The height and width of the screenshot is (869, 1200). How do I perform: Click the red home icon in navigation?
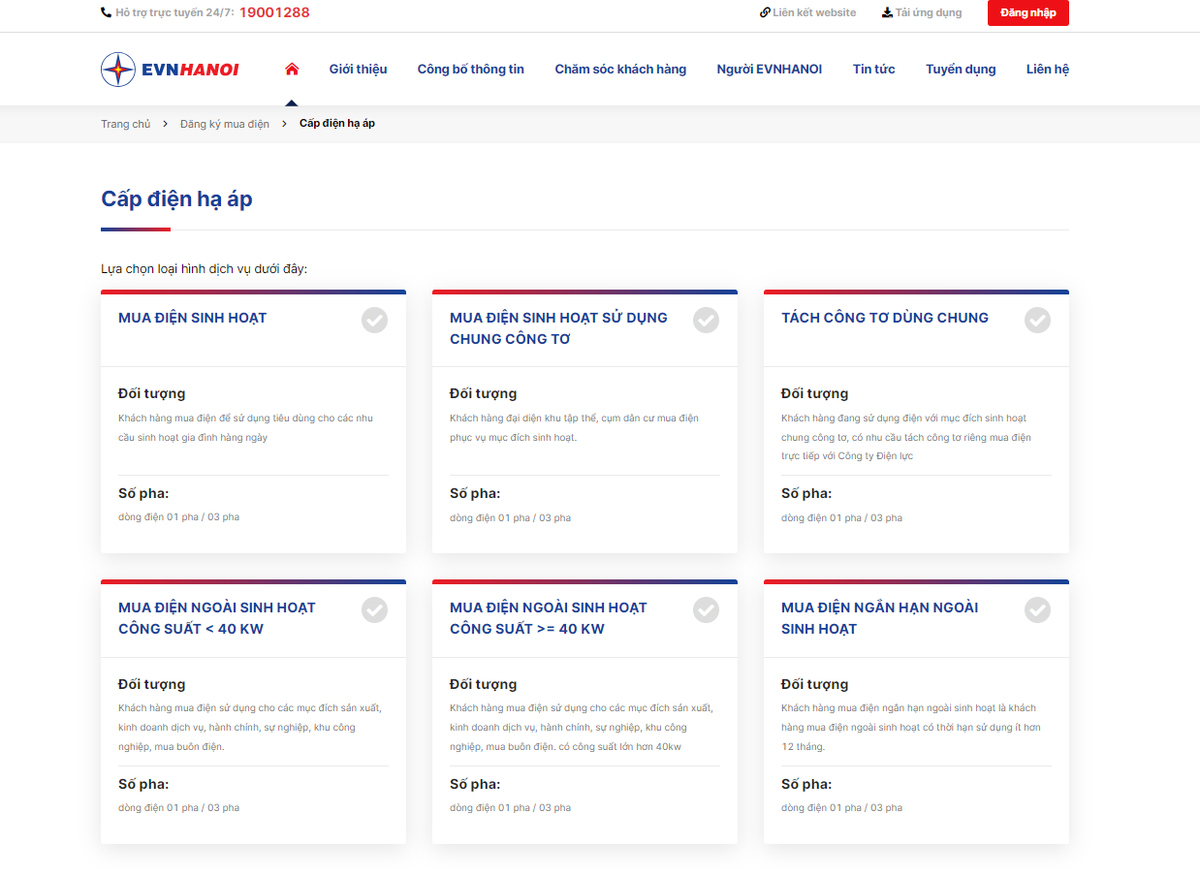[x=292, y=69]
